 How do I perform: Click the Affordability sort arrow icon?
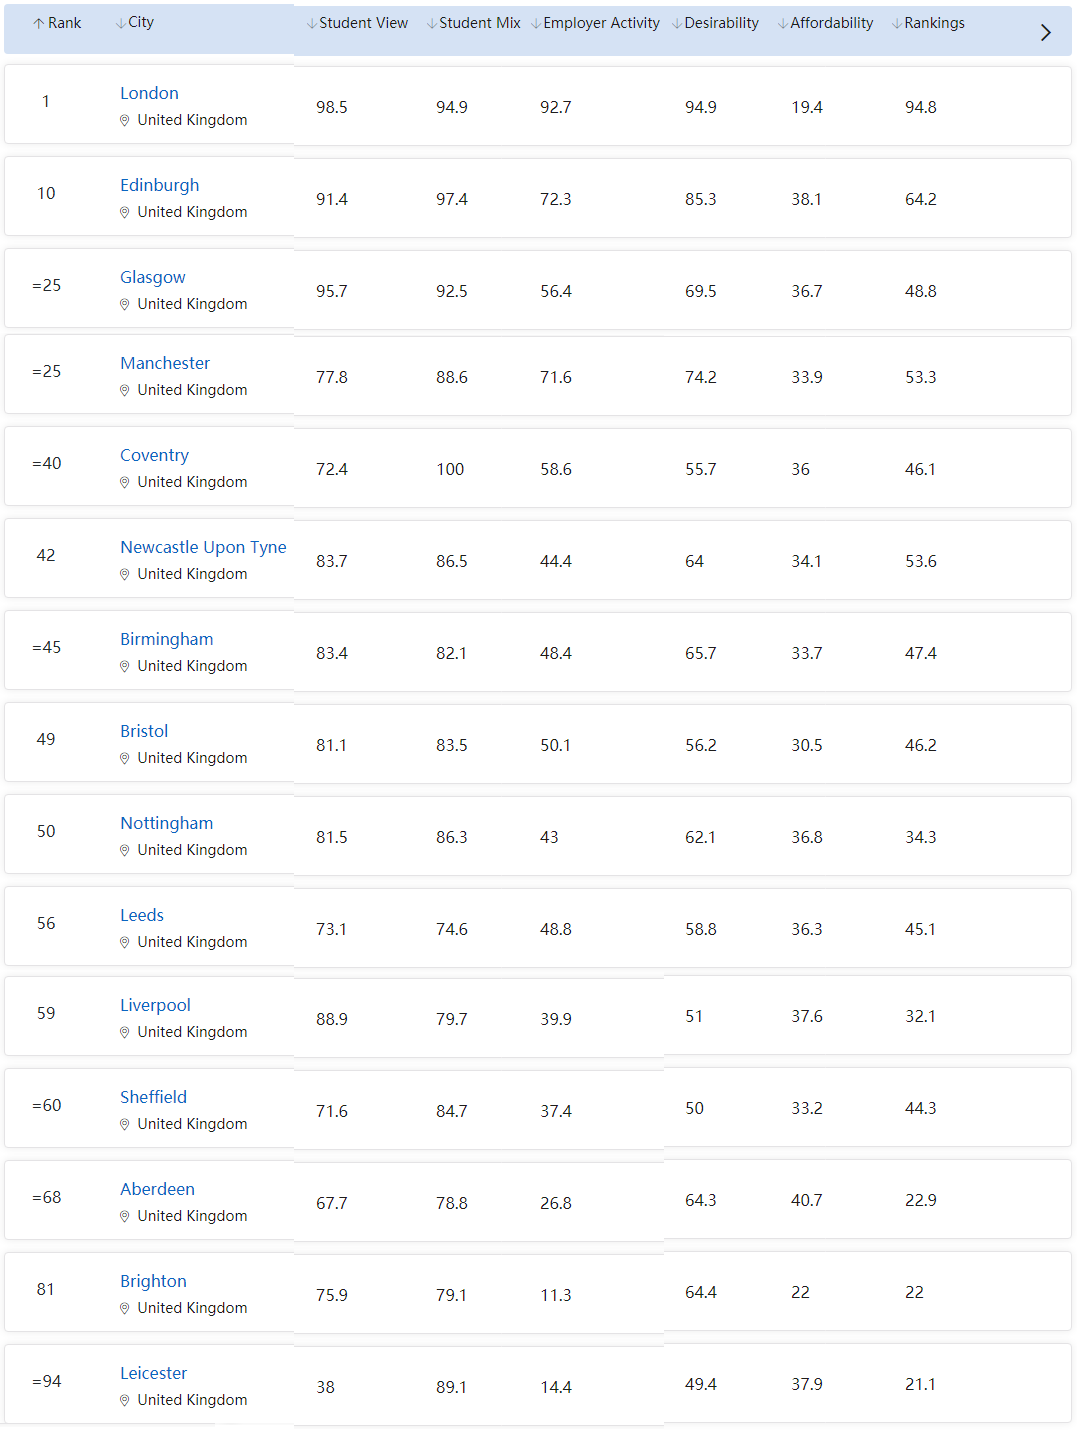(783, 24)
